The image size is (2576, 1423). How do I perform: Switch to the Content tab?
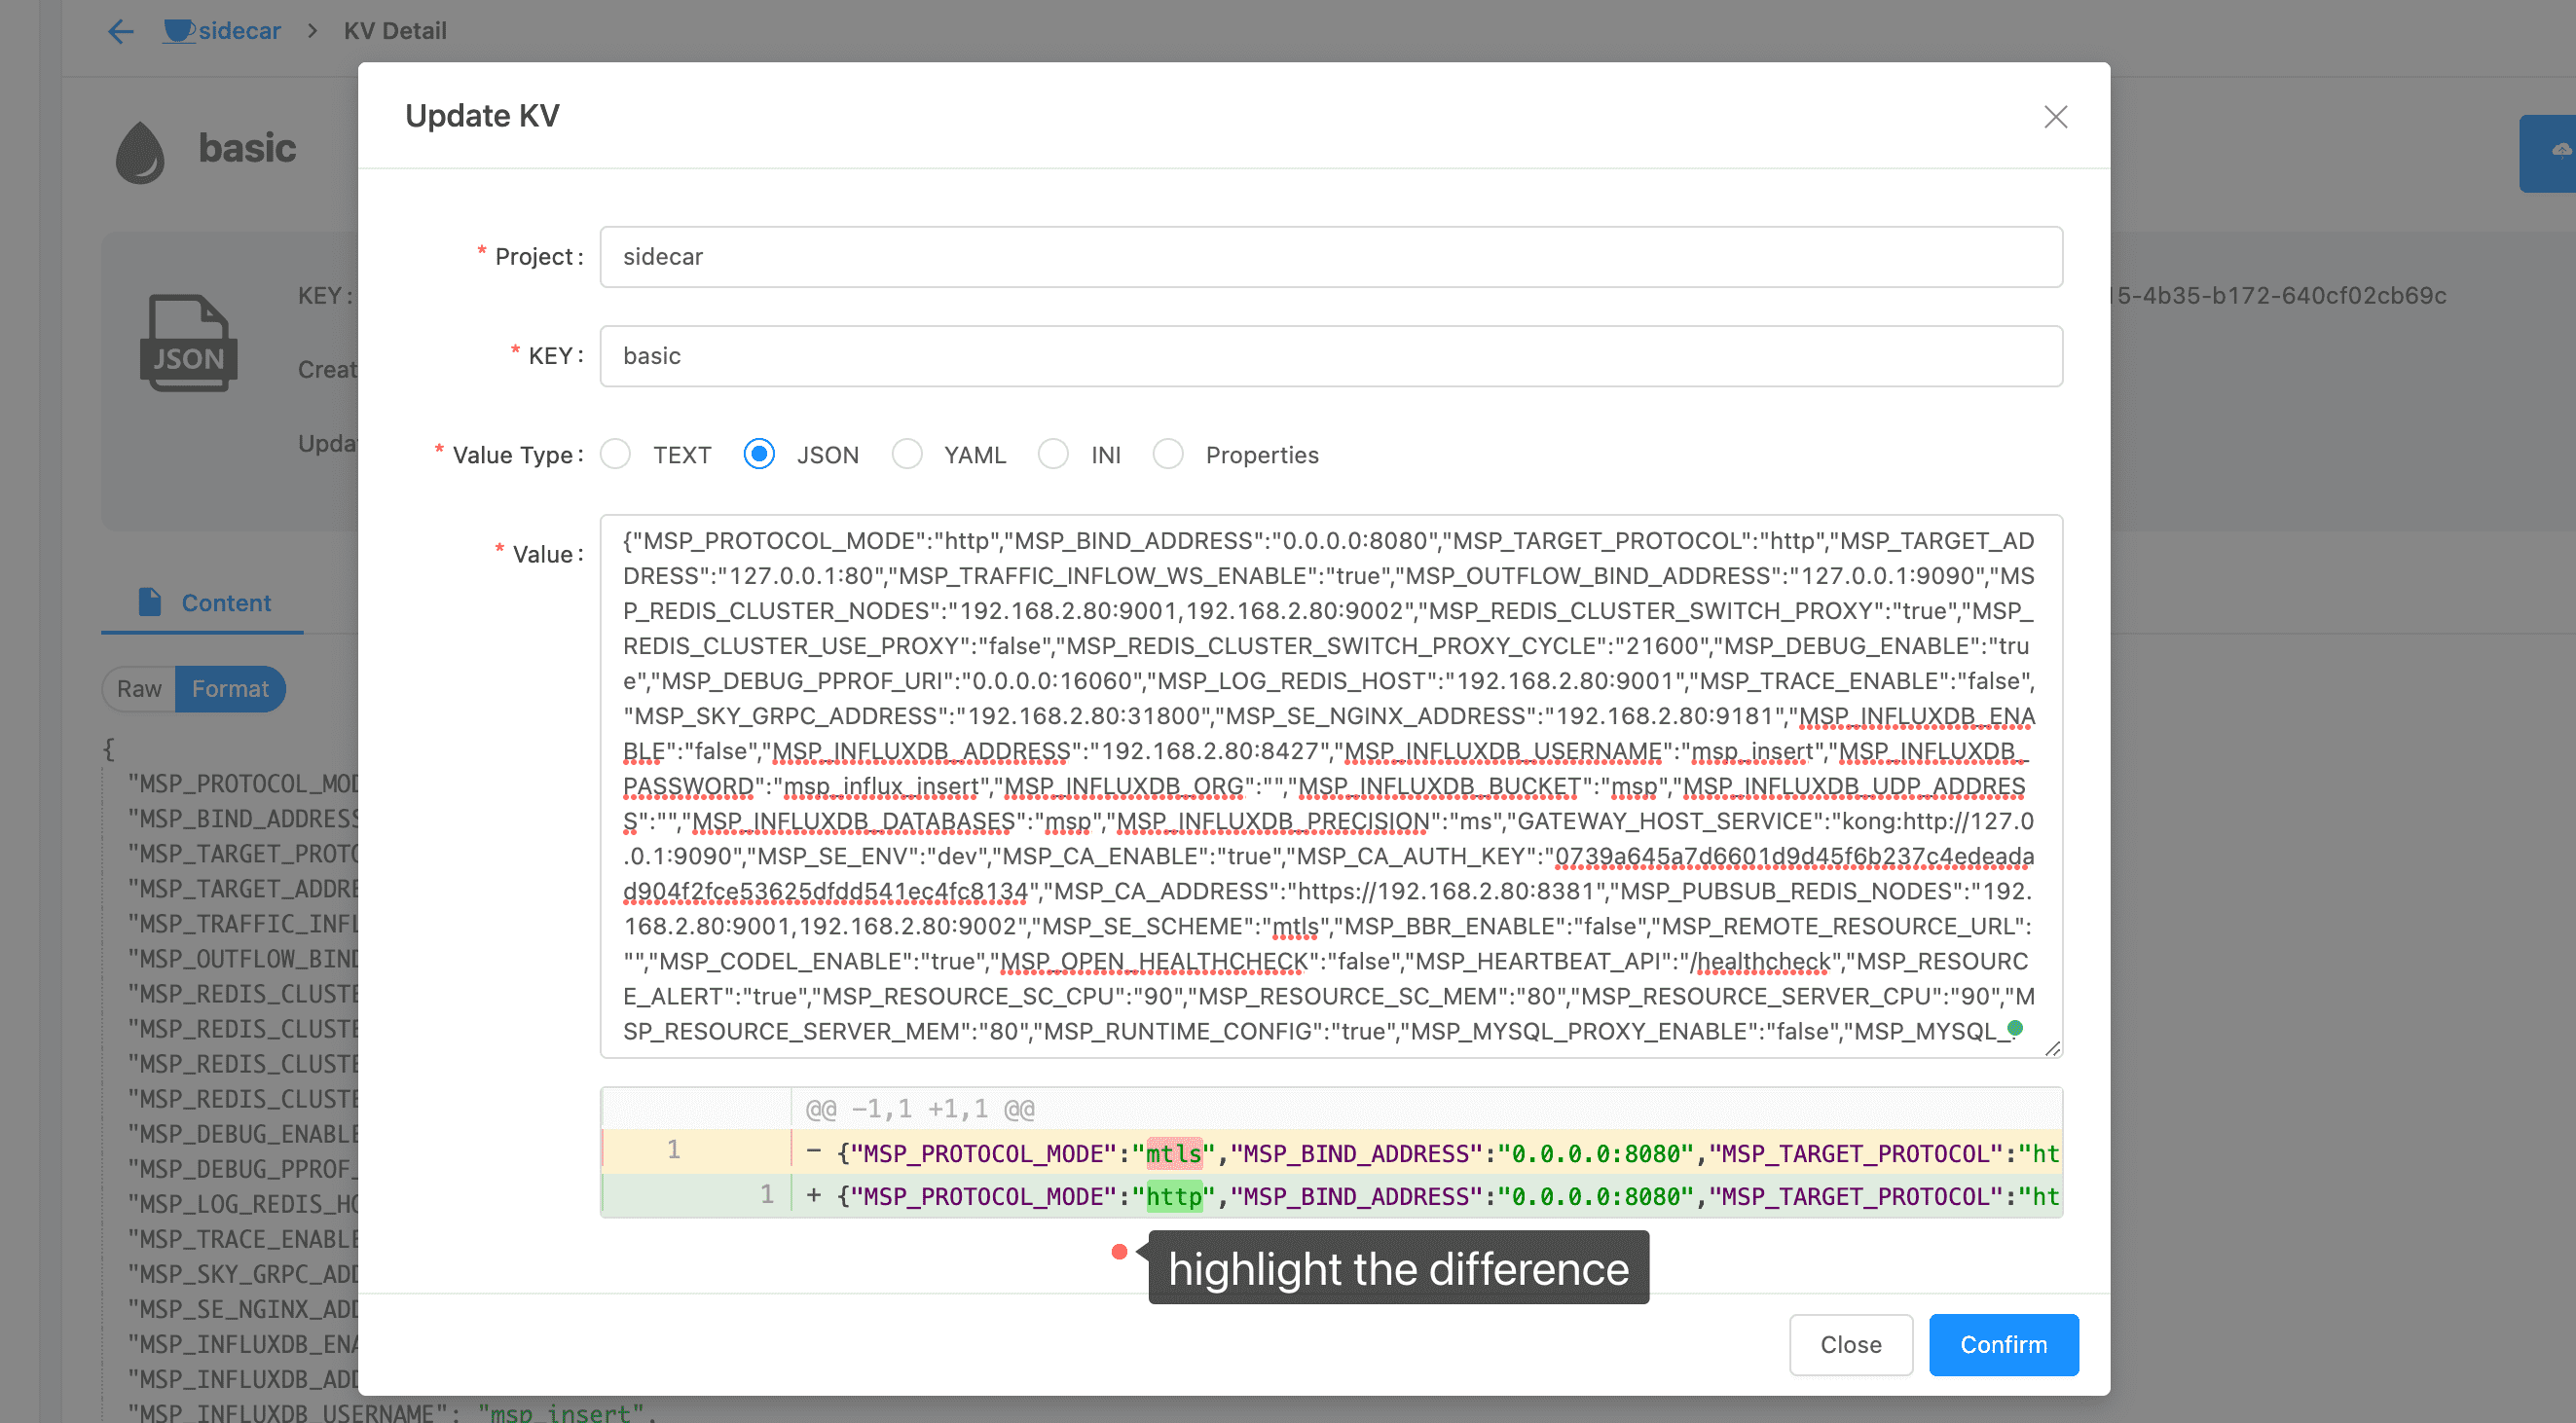point(204,603)
